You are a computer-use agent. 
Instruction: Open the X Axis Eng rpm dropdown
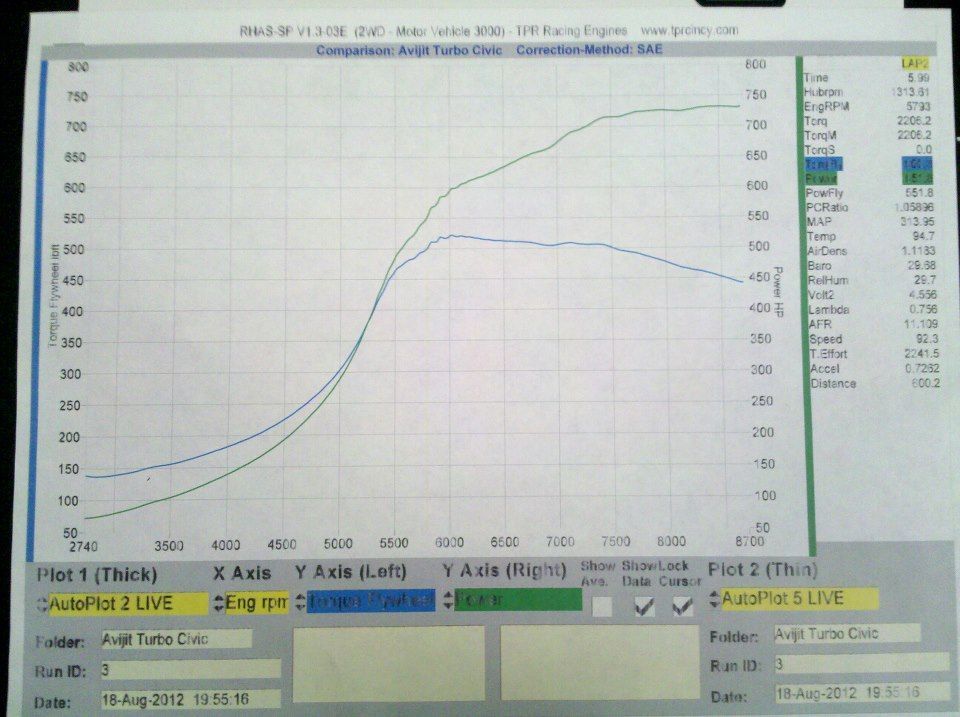[251, 602]
